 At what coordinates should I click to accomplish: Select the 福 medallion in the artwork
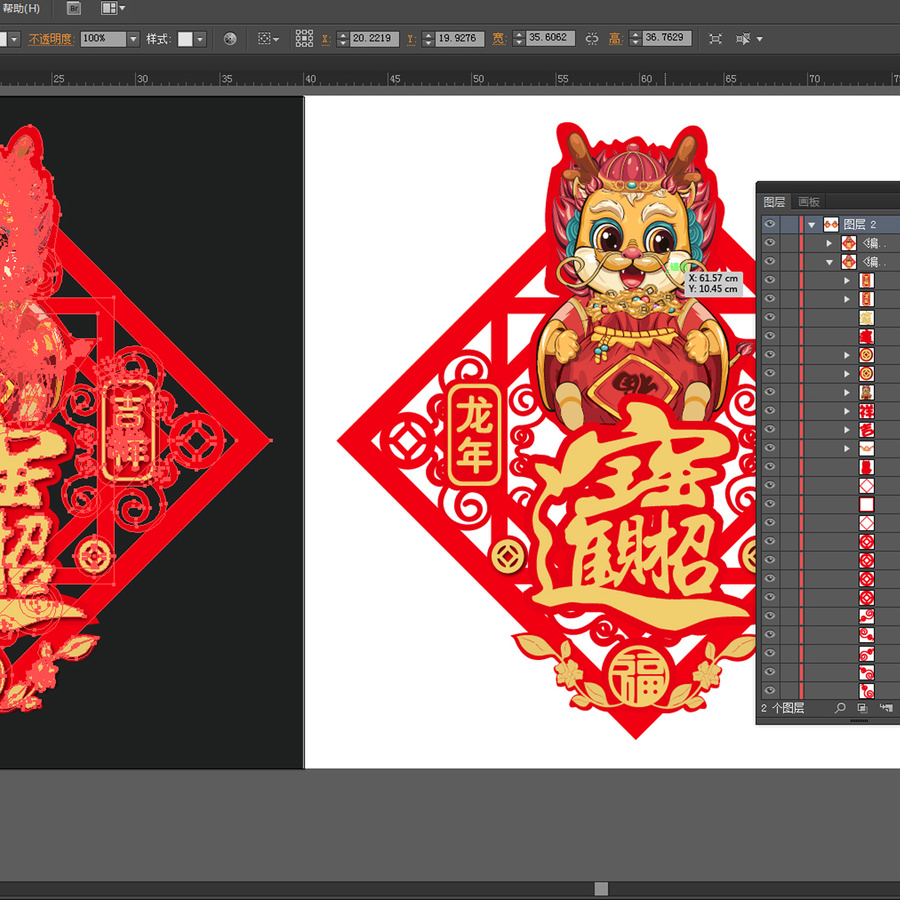tap(638, 675)
